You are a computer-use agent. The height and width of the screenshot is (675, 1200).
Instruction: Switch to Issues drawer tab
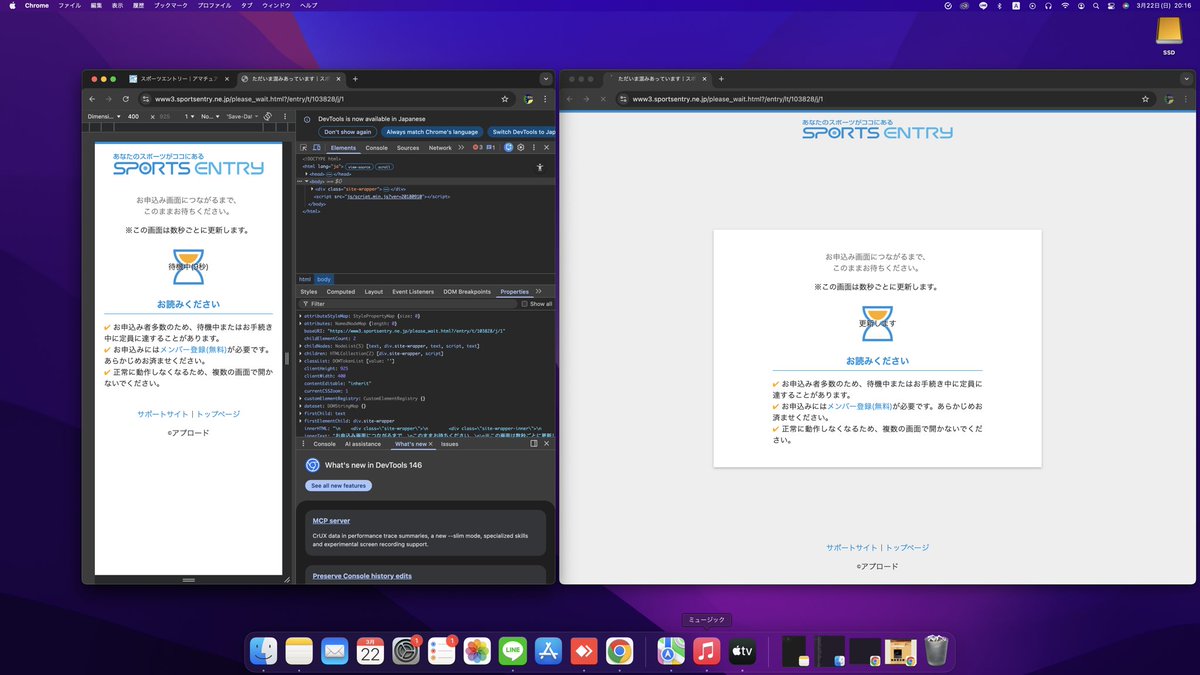click(450, 444)
